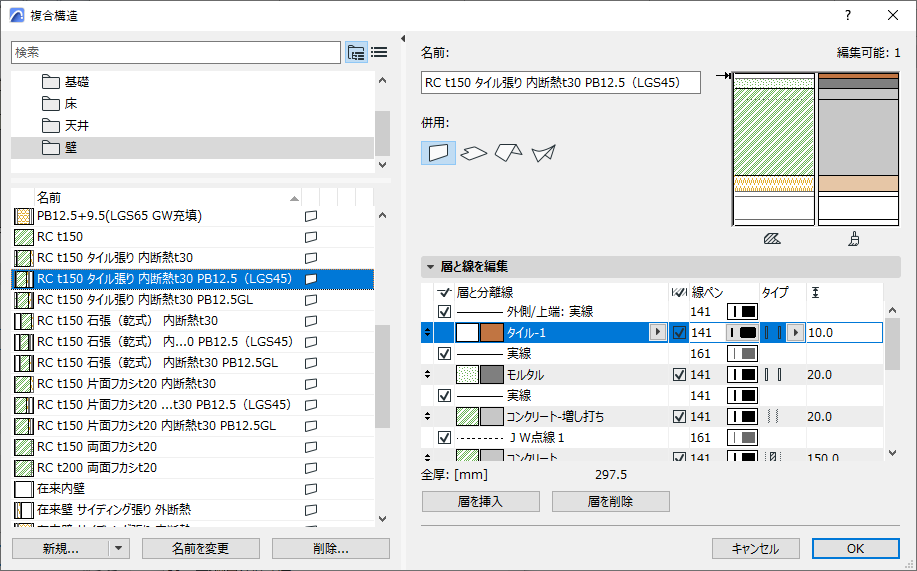Toggle the 外側/上端: 実線 line checkbox
The width and height of the screenshot is (917, 571).
point(444,312)
